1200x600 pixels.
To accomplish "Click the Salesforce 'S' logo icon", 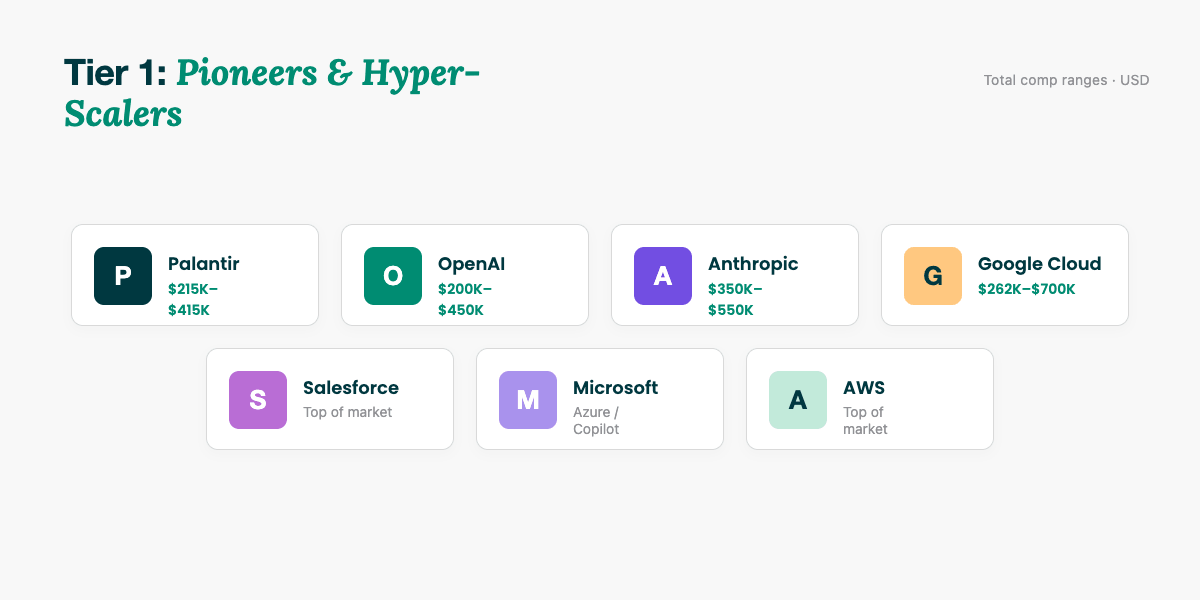I will (x=258, y=400).
